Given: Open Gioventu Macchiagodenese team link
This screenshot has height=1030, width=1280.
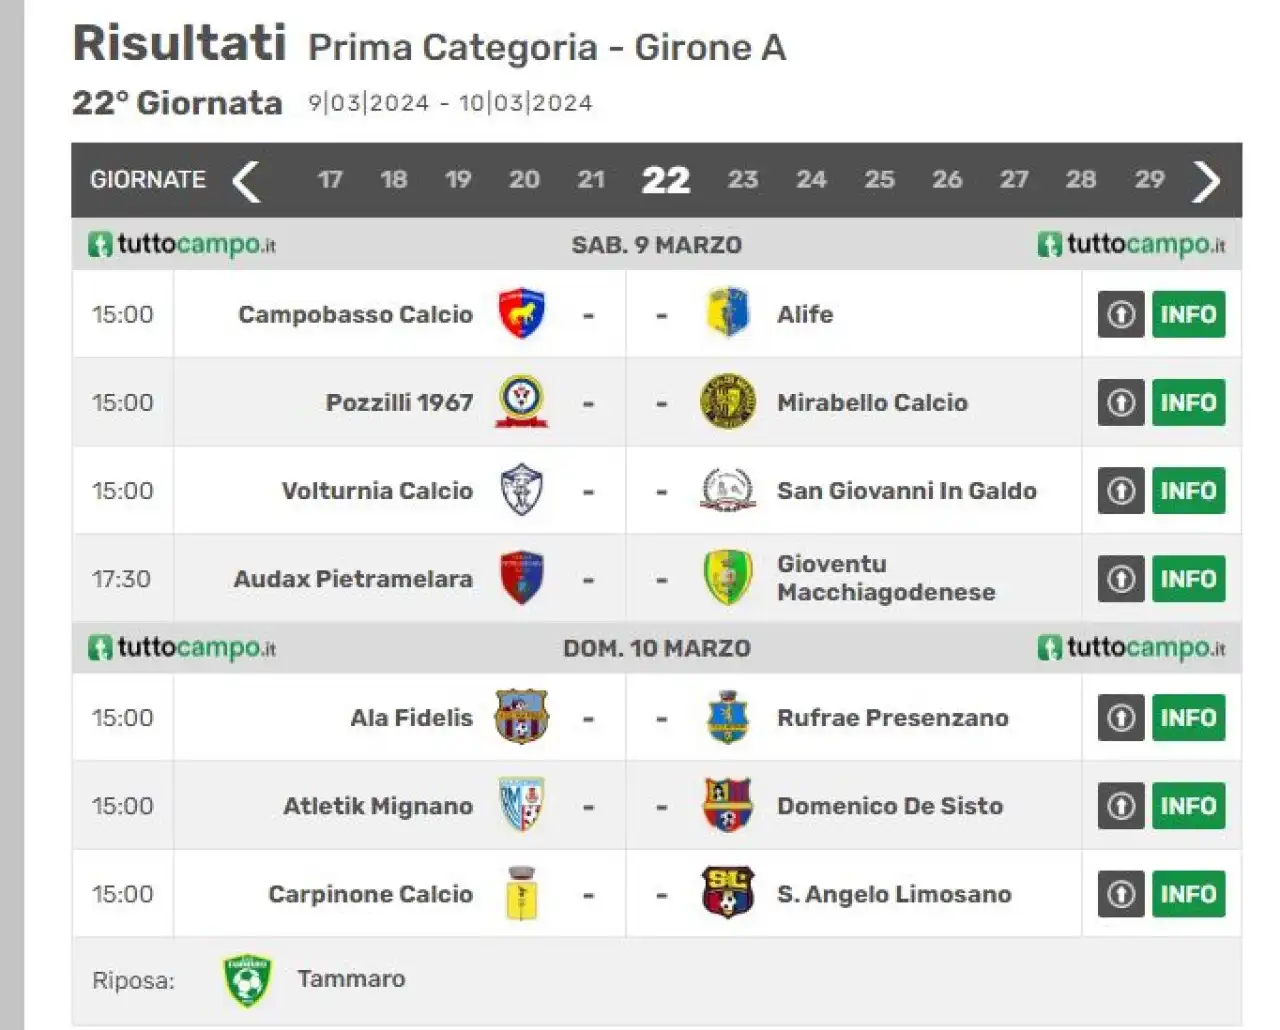Looking at the screenshot, I should (x=886, y=578).
